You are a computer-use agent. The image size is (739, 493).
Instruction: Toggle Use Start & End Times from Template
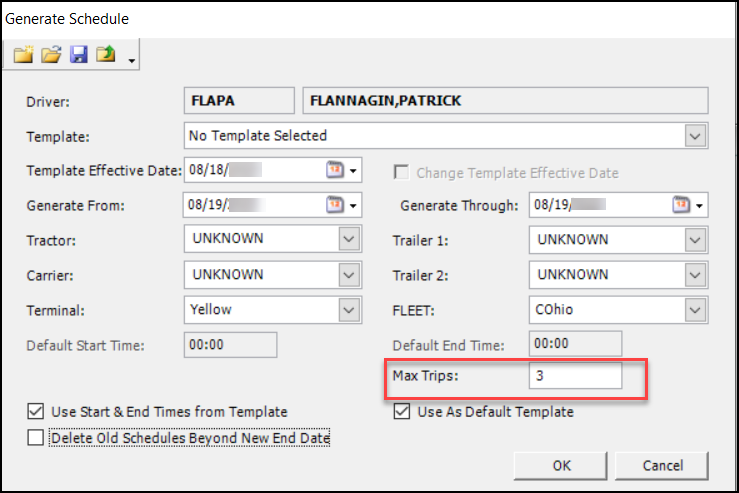click(x=37, y=411)
